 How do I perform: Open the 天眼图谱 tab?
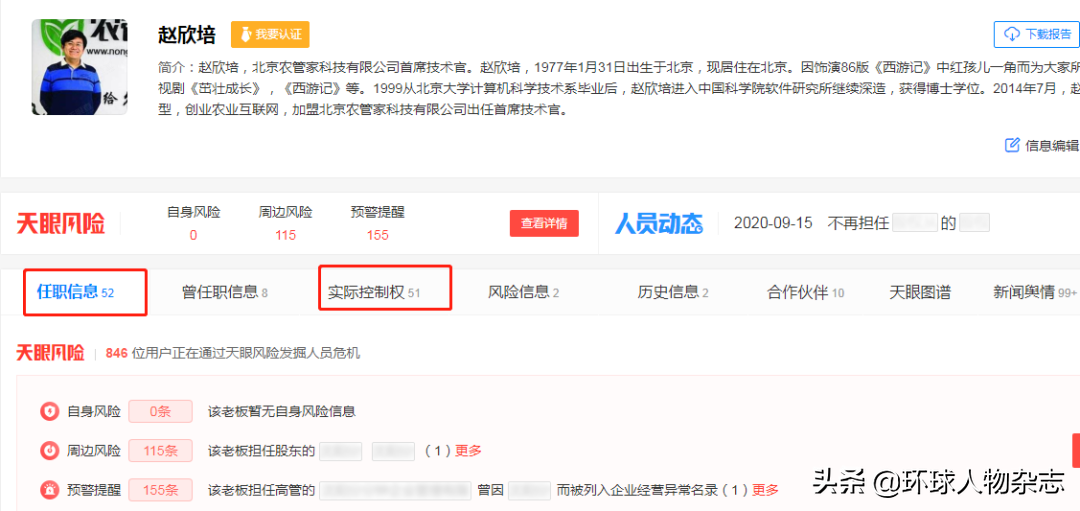[920, 292]
